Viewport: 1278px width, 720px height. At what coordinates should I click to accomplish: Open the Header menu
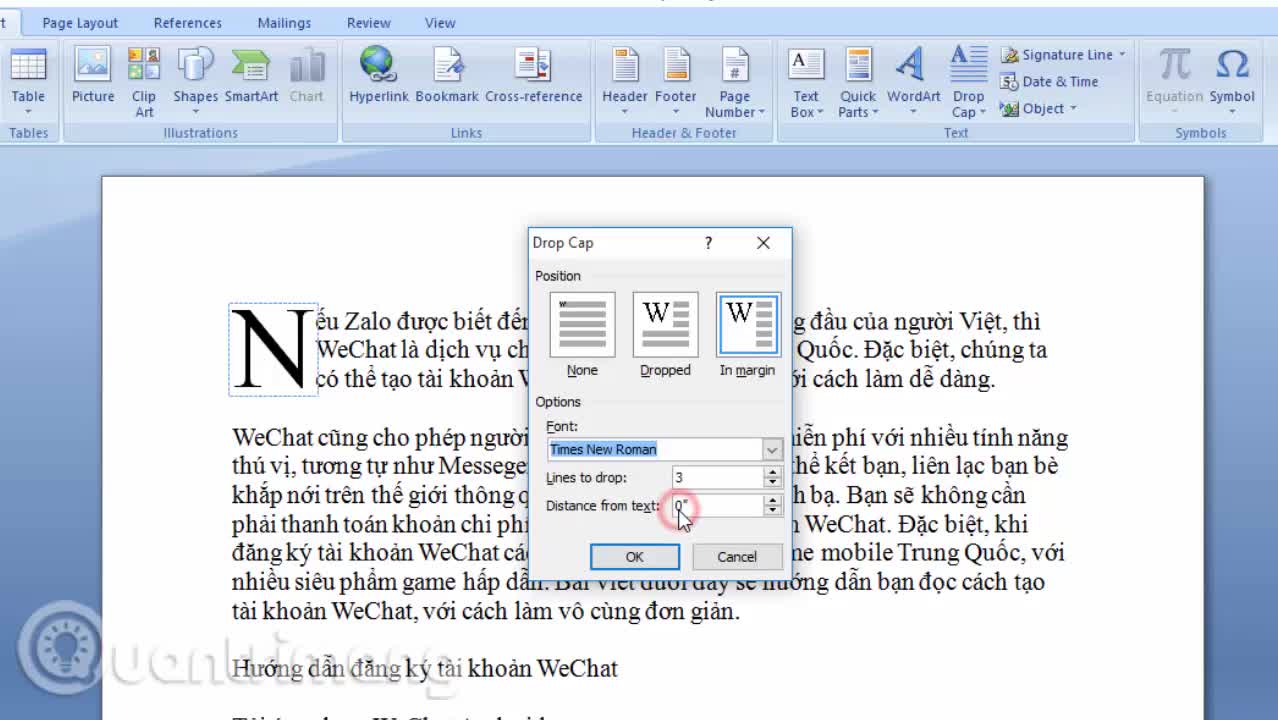tap(625, 80)
